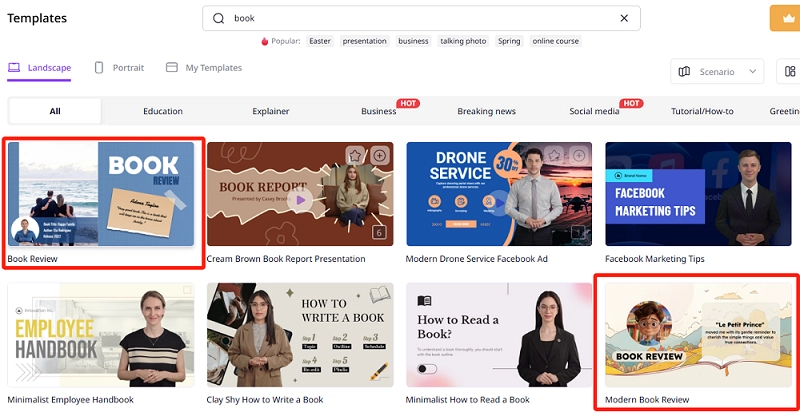Click the plus icon on the Book Report thumbnail
The width and height of the screenshot is (800, 416).
click(x=379, y=156)
